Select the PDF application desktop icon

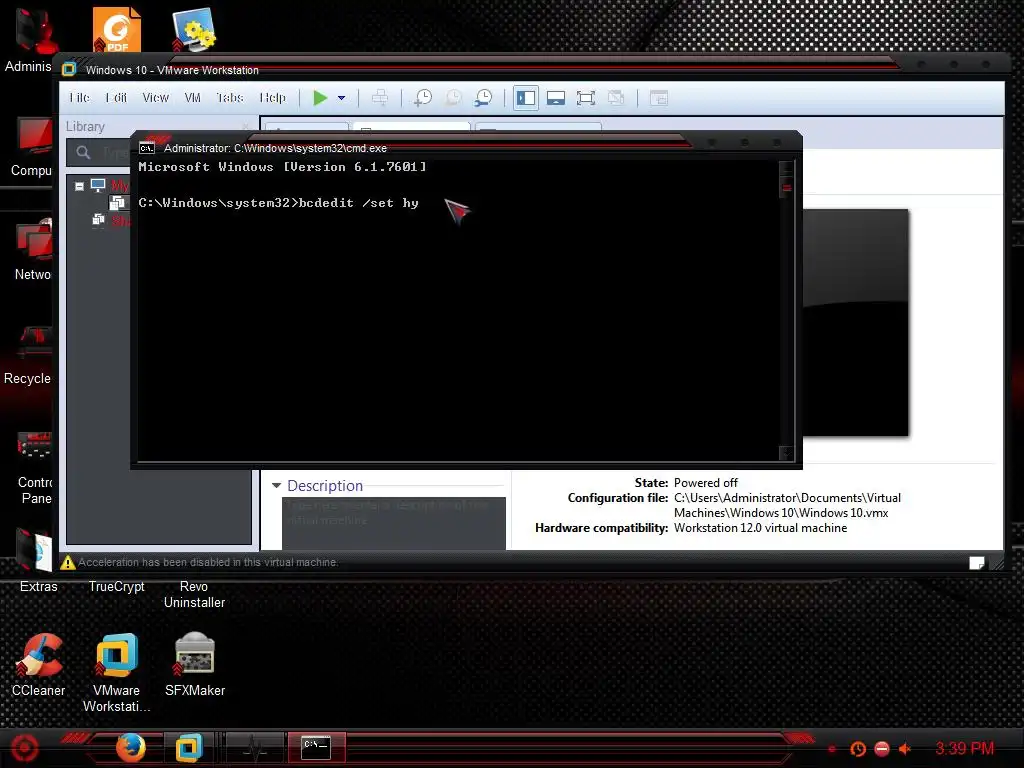(117, 29)
